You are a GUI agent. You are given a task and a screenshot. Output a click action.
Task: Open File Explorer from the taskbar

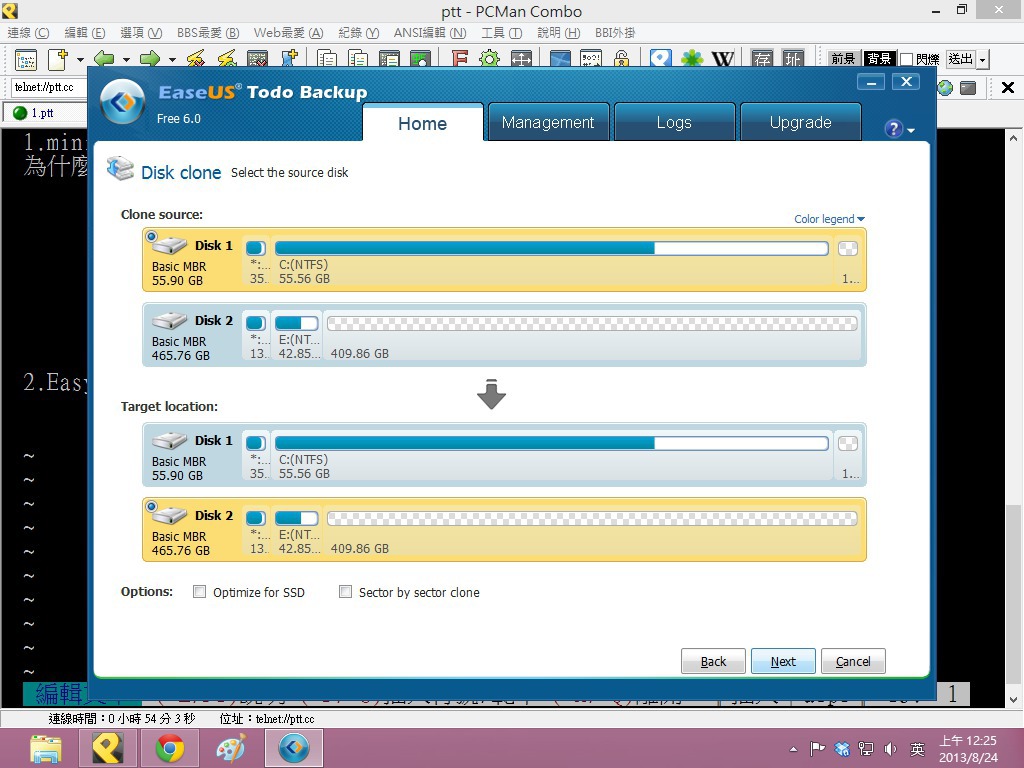(x=46, y=748)
